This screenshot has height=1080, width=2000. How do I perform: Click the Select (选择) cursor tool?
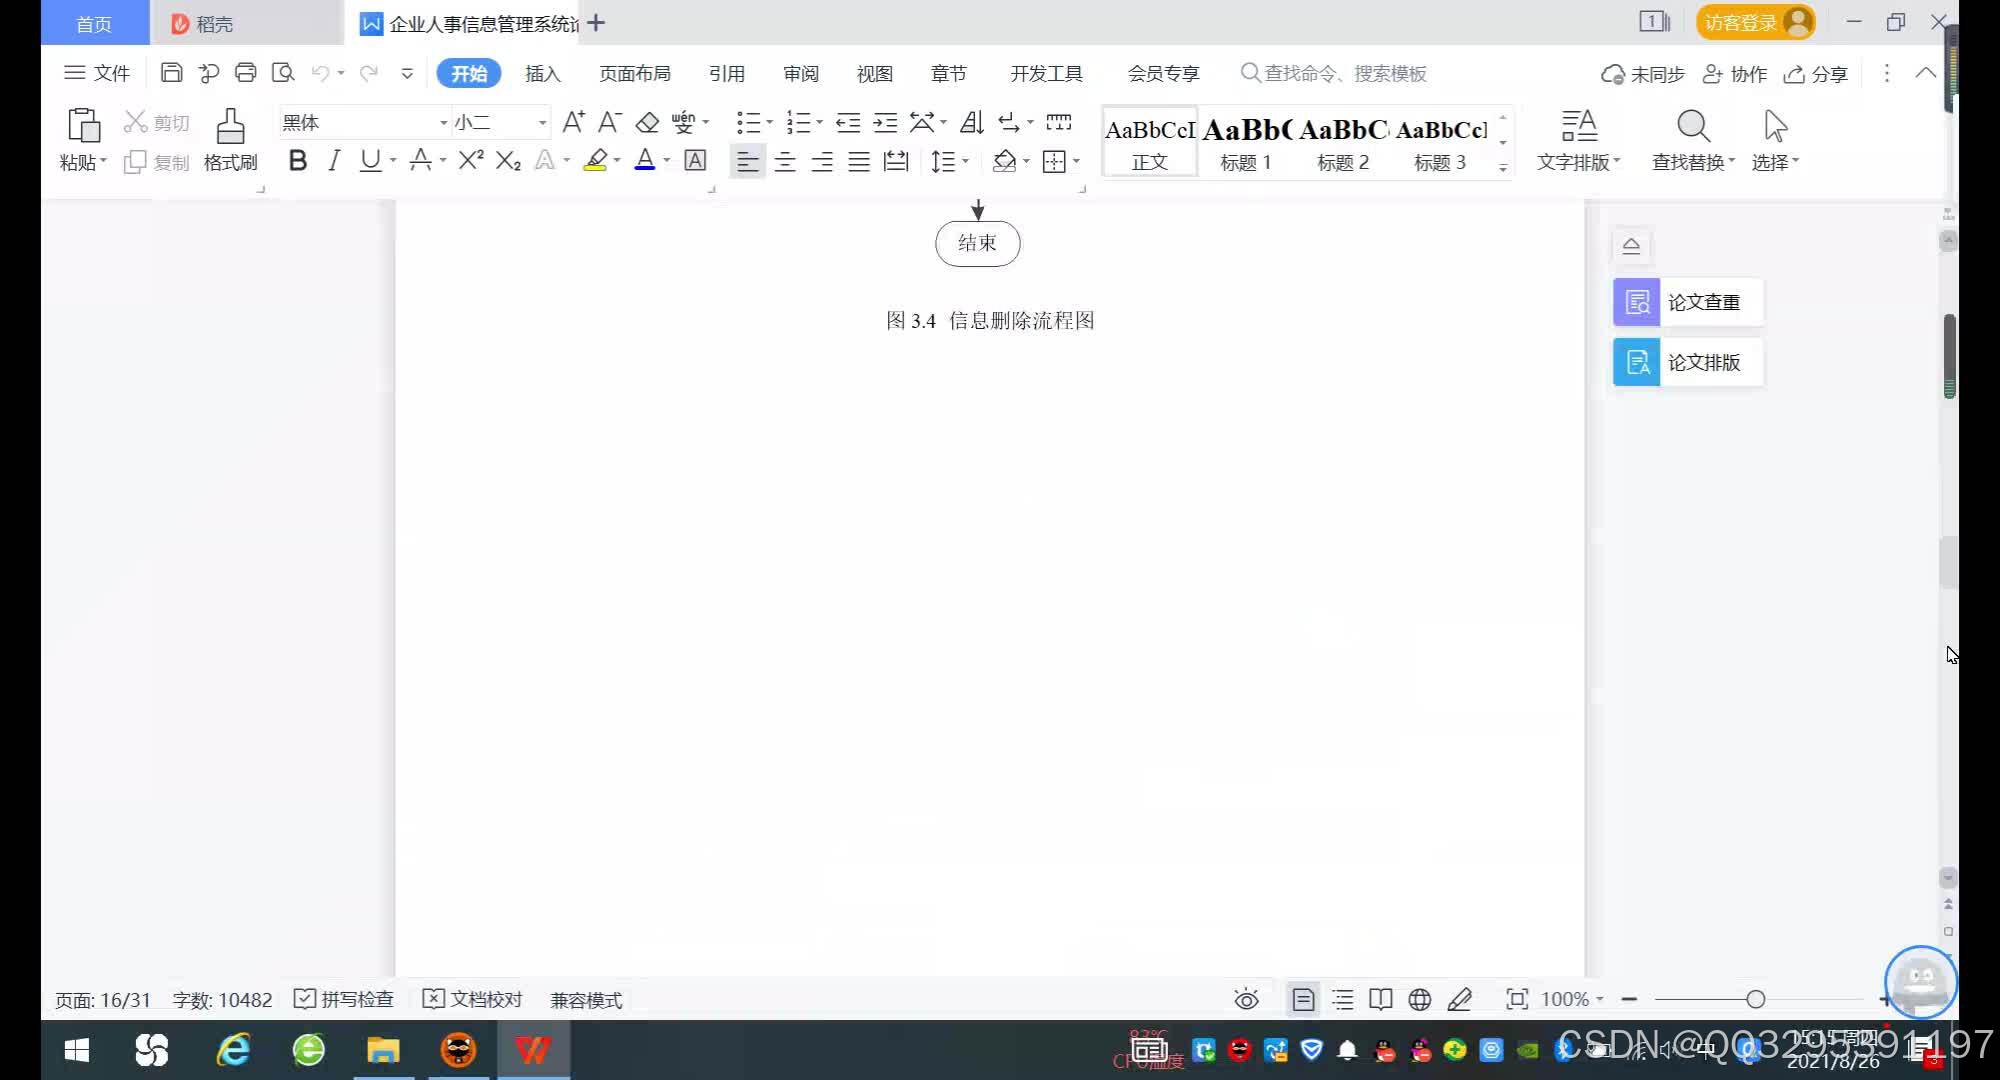click(1775, 140)
